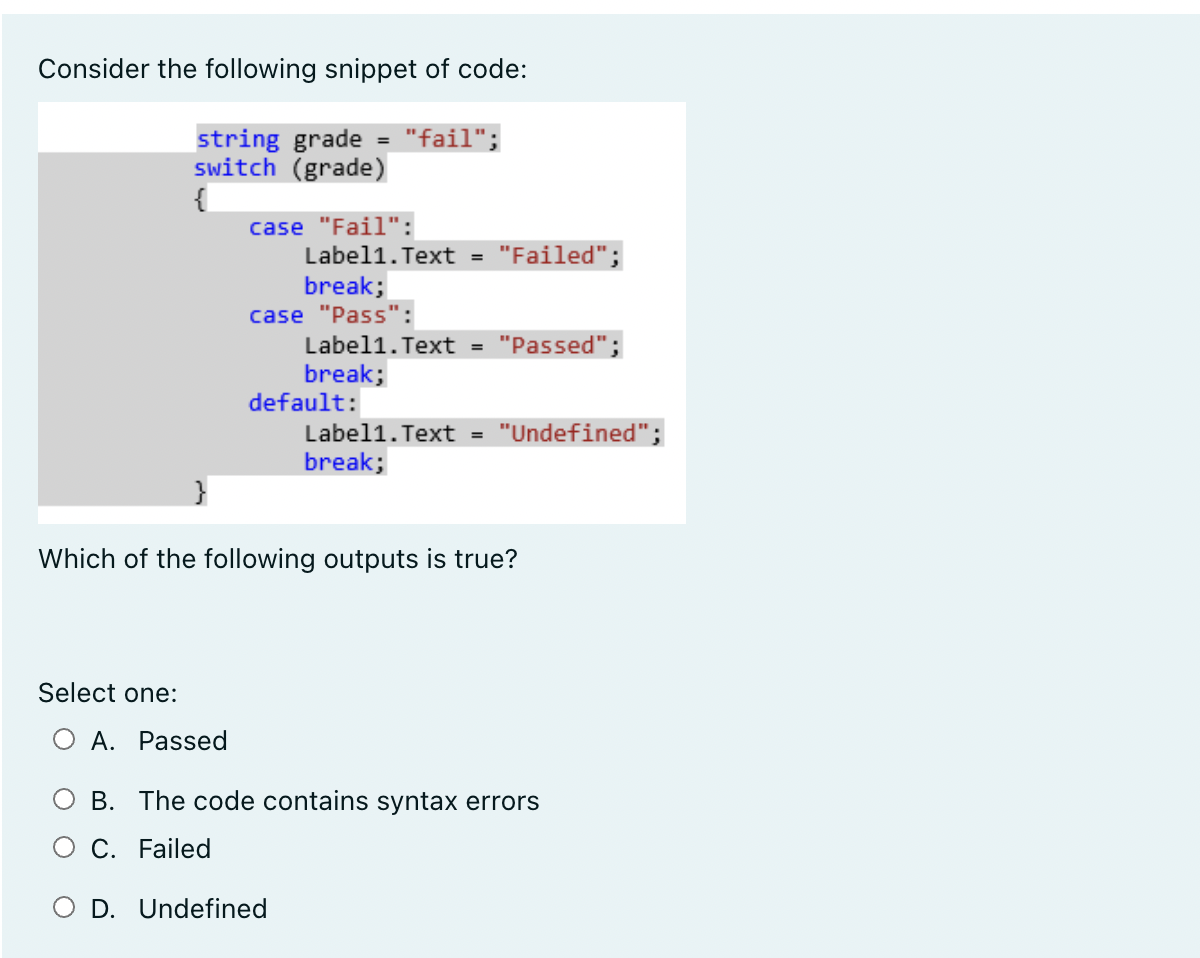Screen dimensions: 1200x958
Task: Click the Label1.Text = "Undefined" line
Action: (483, 433)
